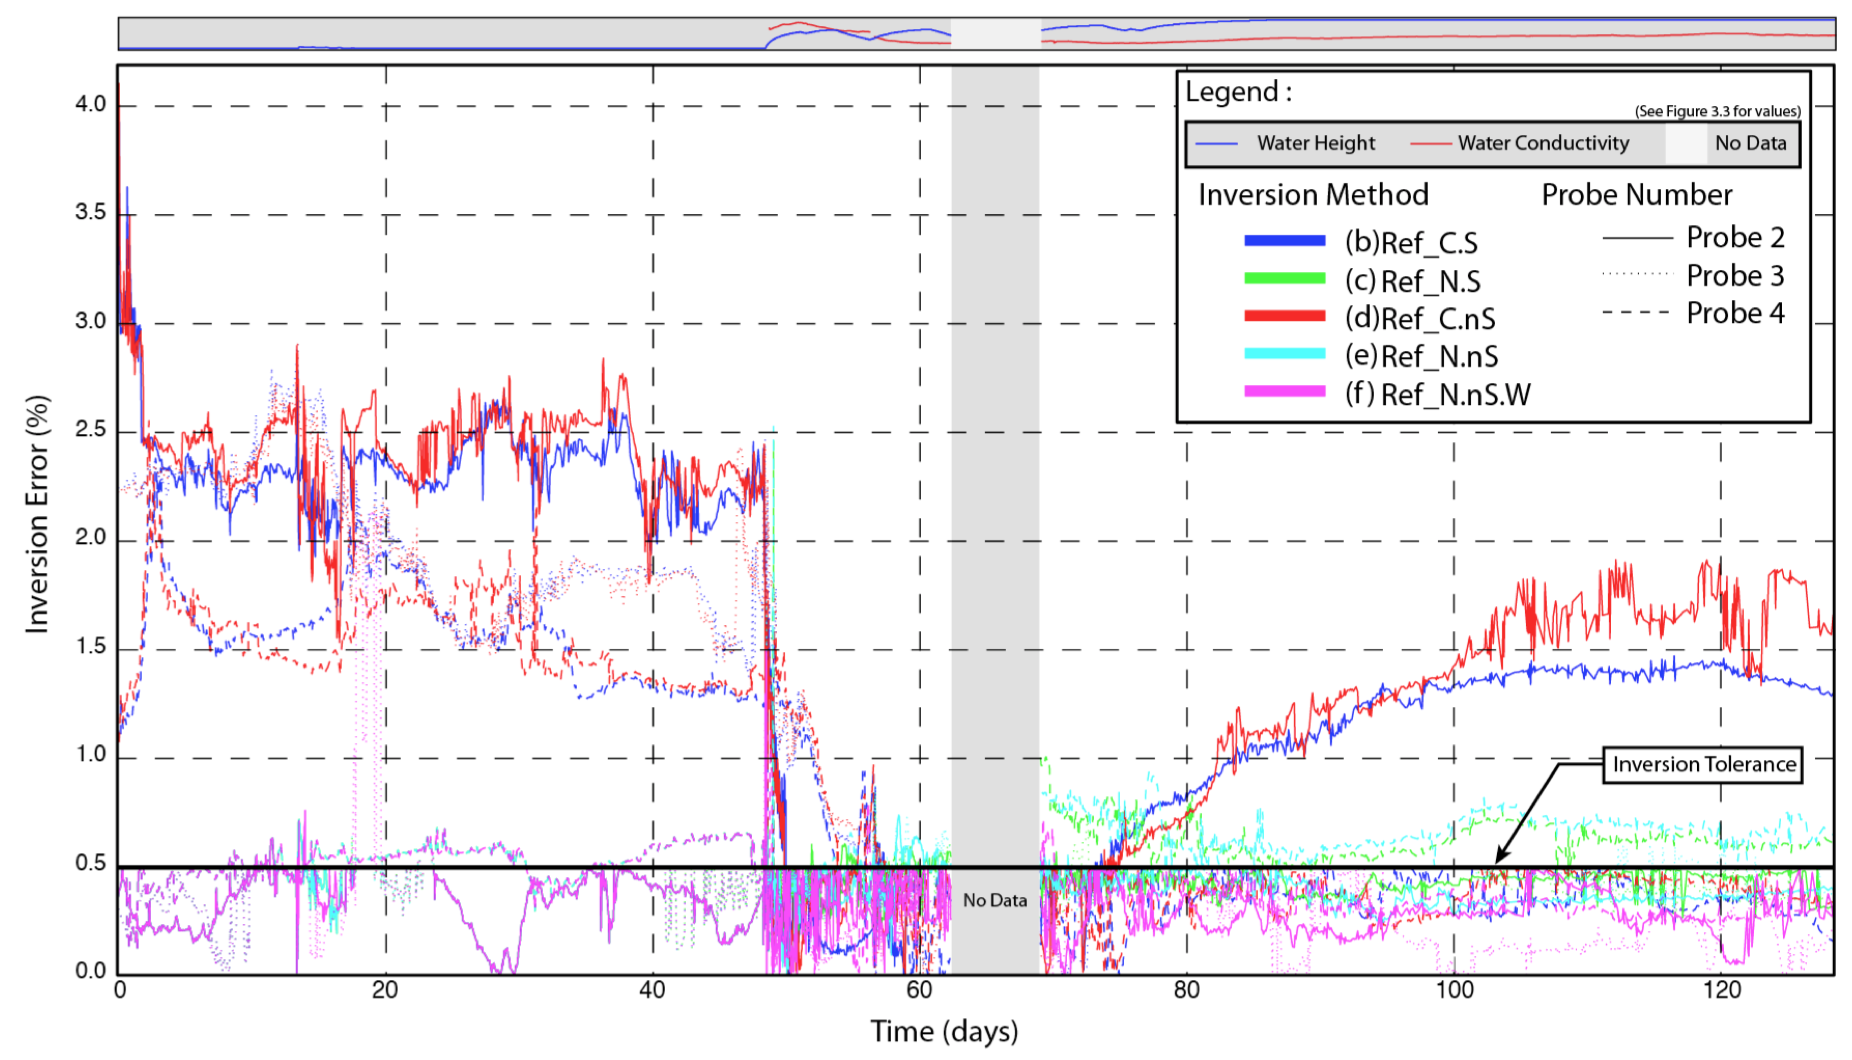Click the blue (b)Ref_C.S legend swatch

pos(1284,241)
